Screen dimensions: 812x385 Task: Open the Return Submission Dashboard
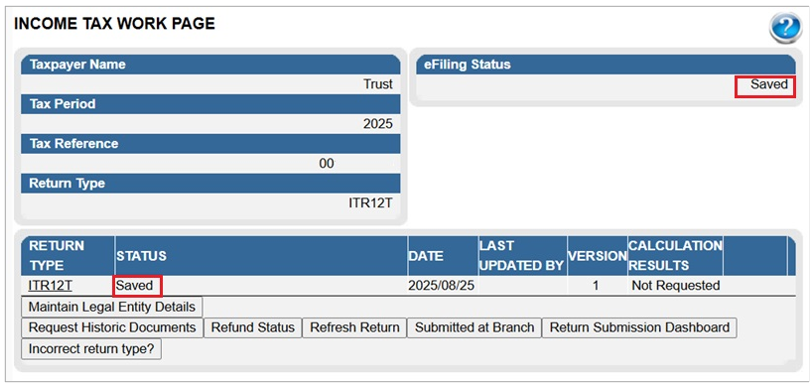coord(640,327)
